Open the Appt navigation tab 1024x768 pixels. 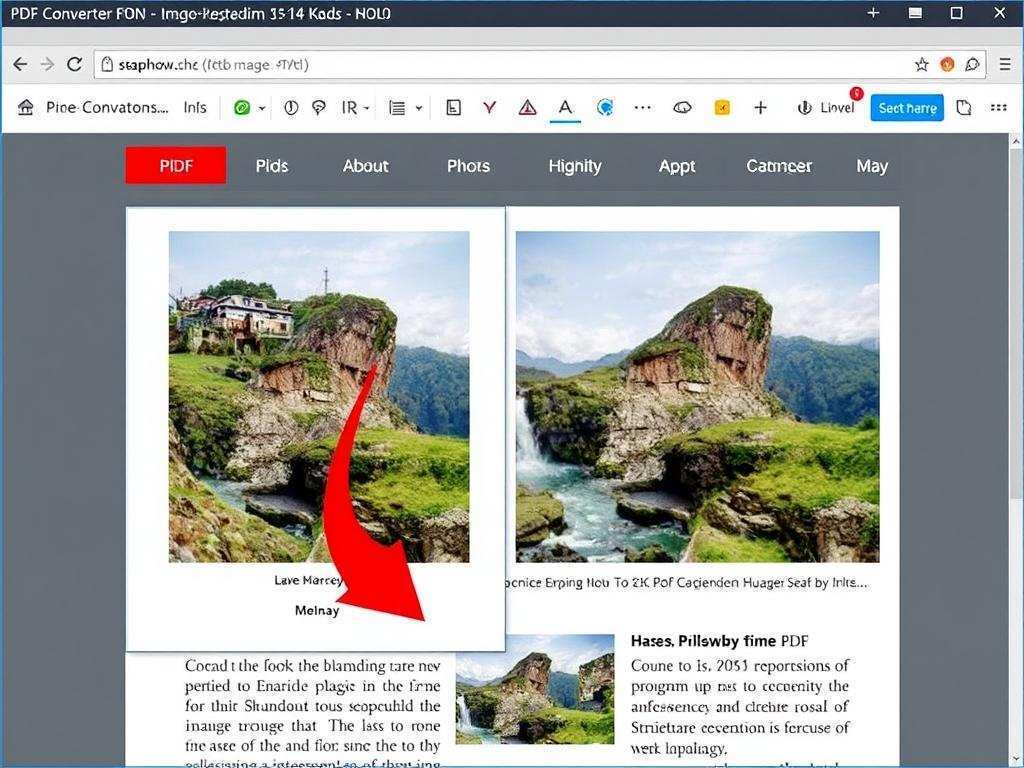click(x=677, y=166)
